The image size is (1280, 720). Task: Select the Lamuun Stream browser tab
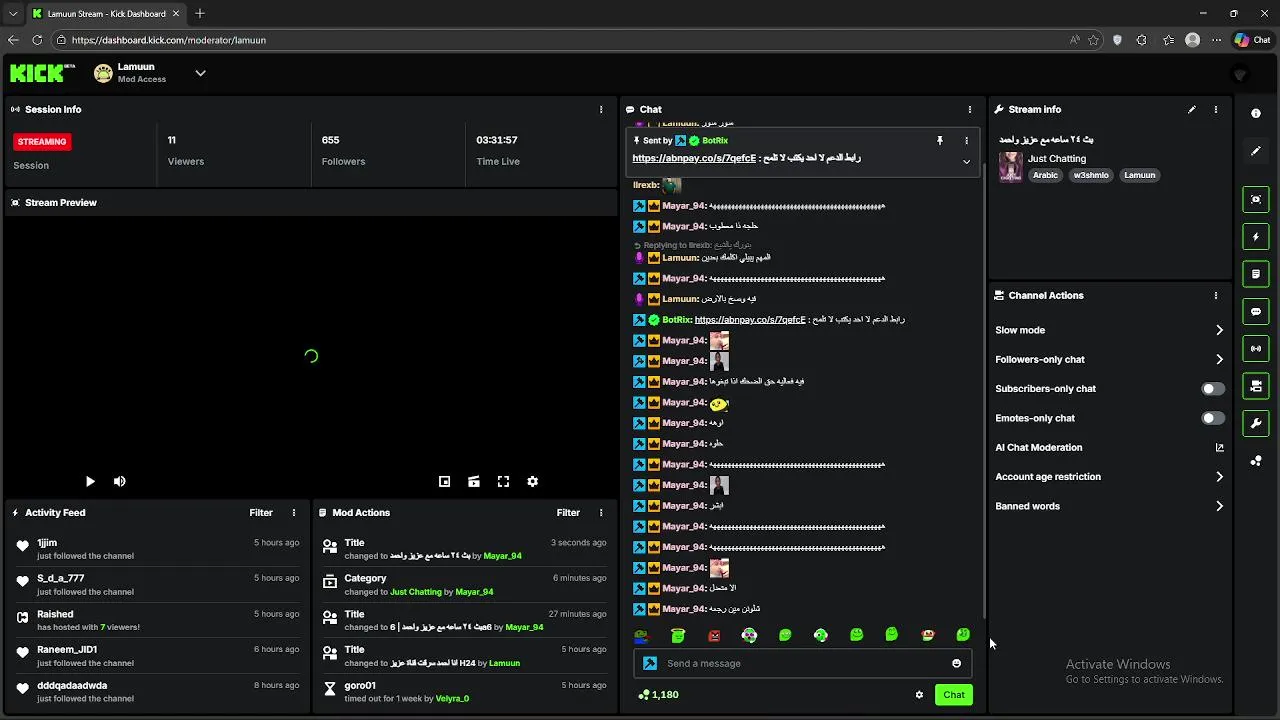tap(105, 13)
